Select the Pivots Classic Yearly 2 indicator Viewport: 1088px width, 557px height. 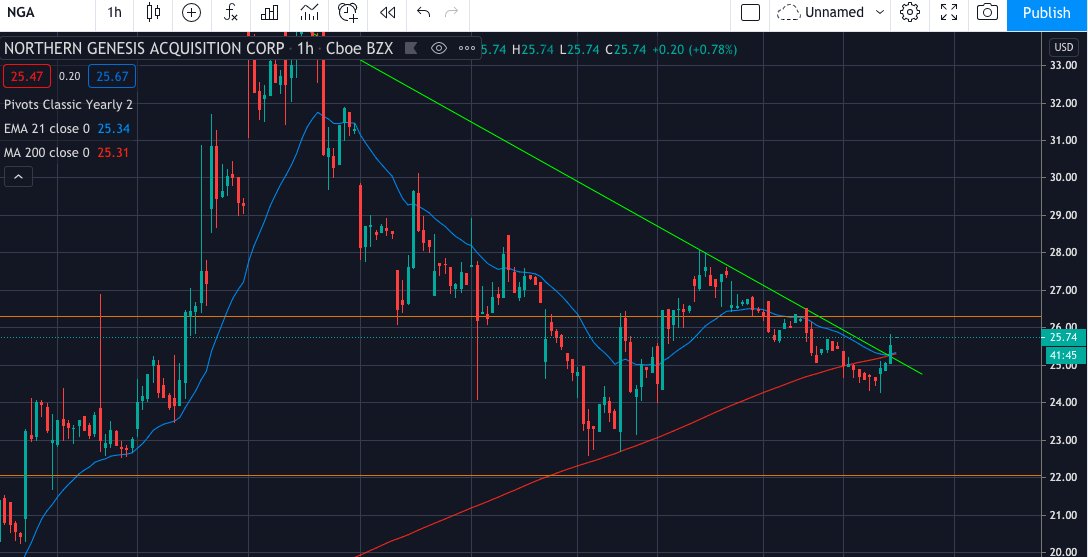(x=68, y=105)
